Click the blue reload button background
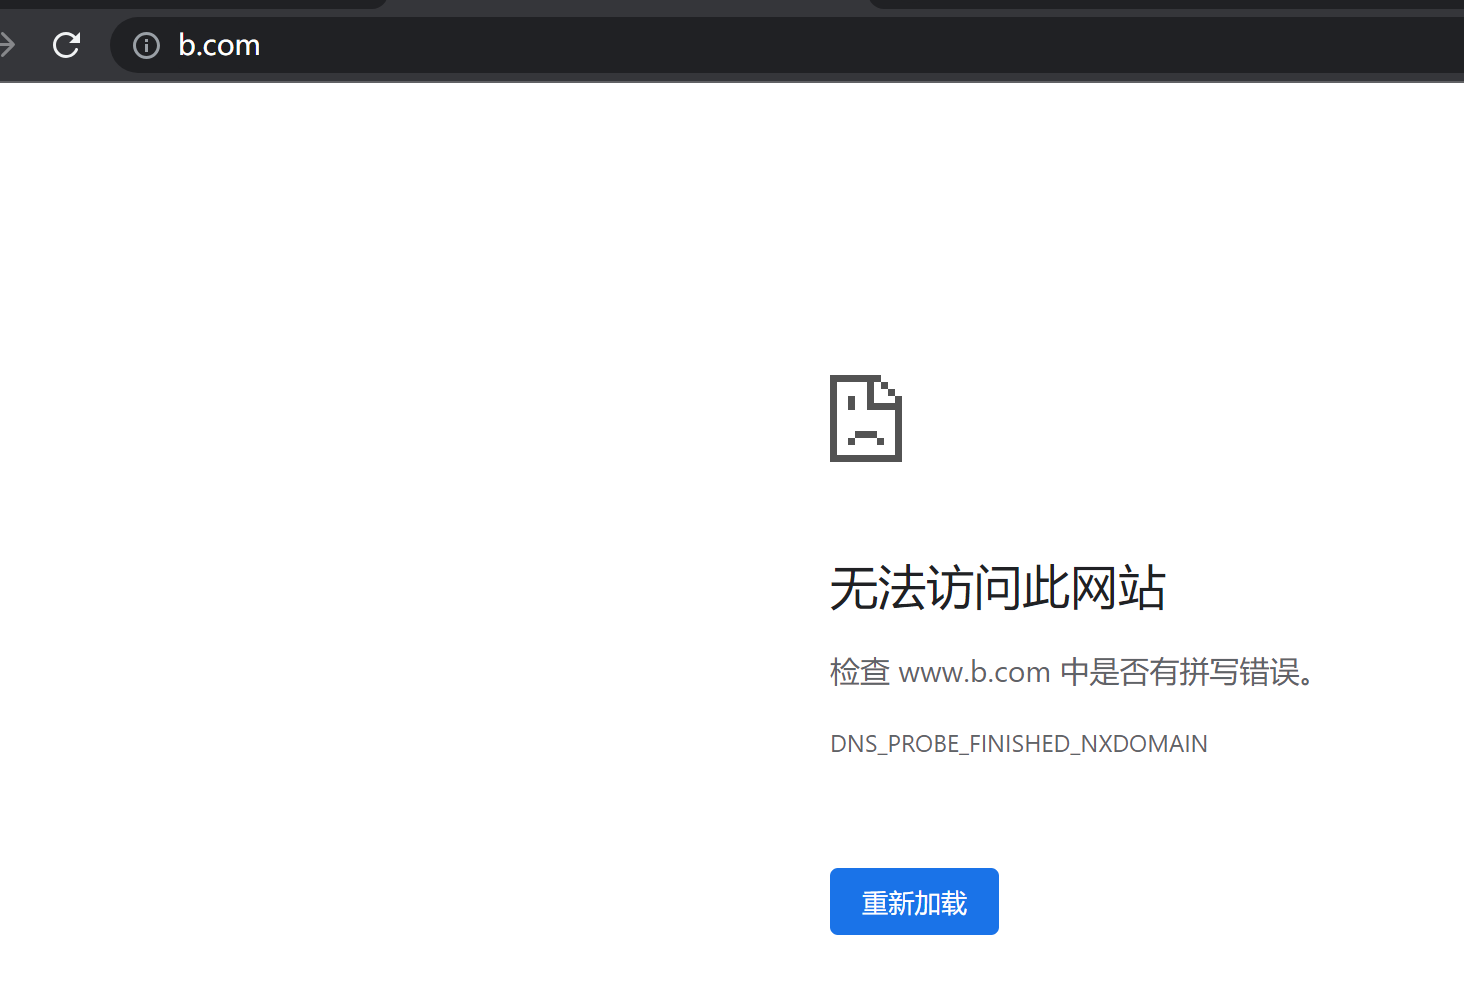This screenshot has width=1464, height=1004. pyautogui.click(x=913, y=901)
